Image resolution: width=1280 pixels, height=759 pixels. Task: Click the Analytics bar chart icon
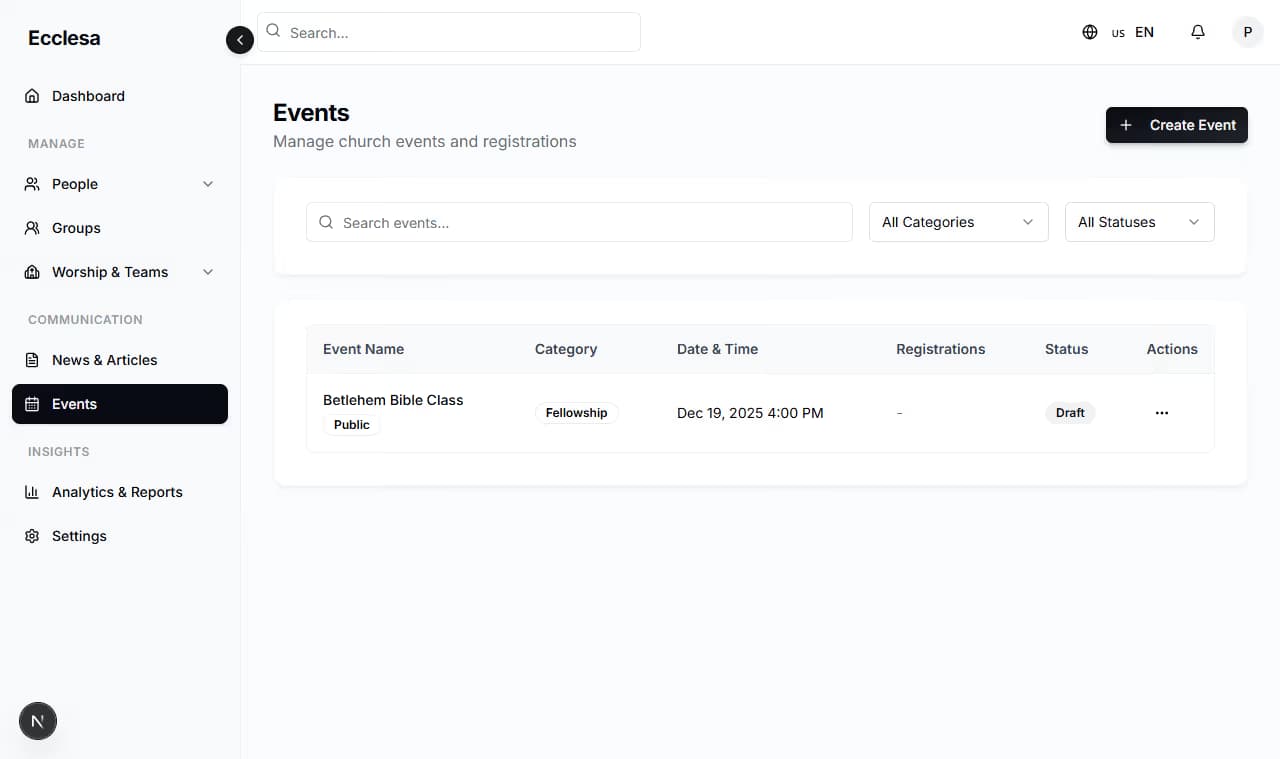32,492
